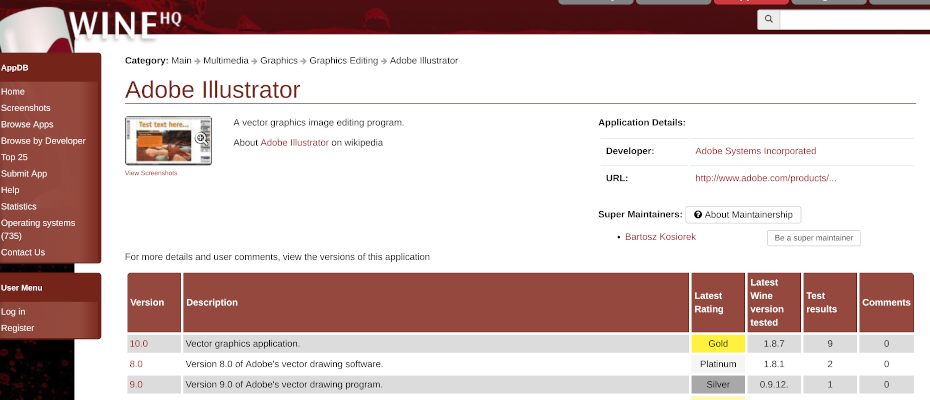Open Adobe Illustrator wikipedia link
This screenshot has width=930, height=400.
[x=294, y=142]
